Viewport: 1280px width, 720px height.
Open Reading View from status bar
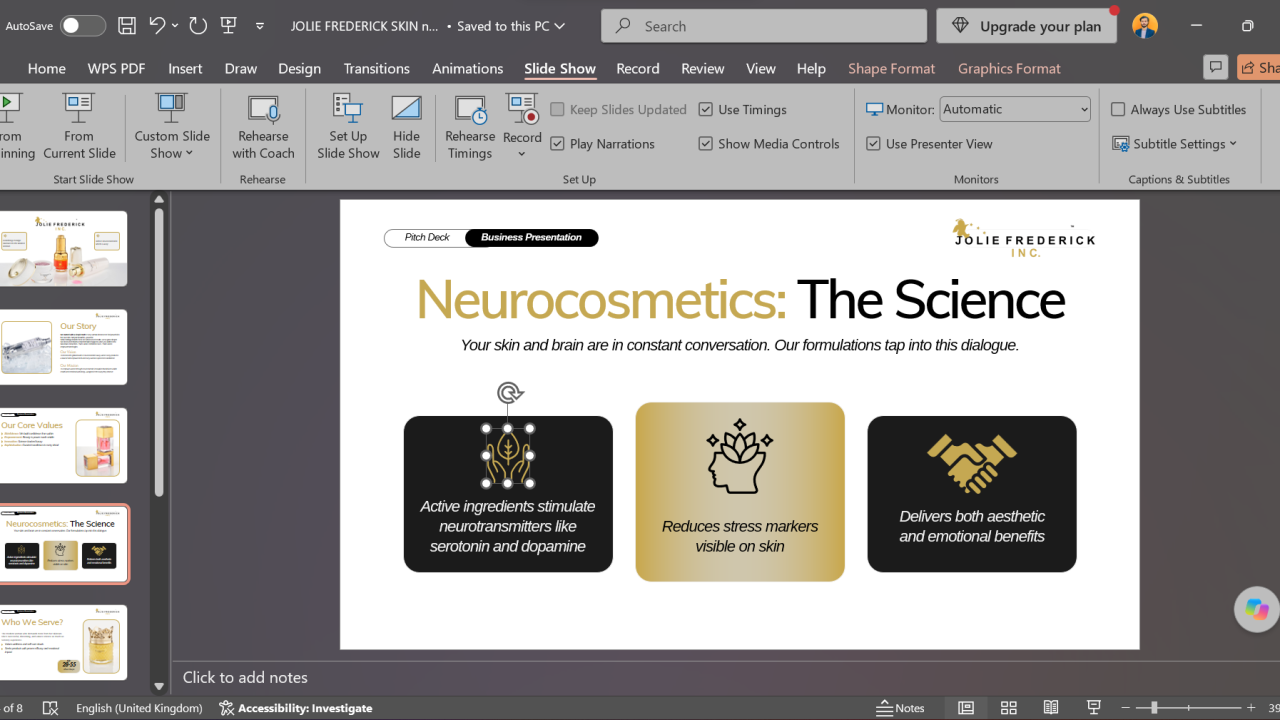(1051, 707)
